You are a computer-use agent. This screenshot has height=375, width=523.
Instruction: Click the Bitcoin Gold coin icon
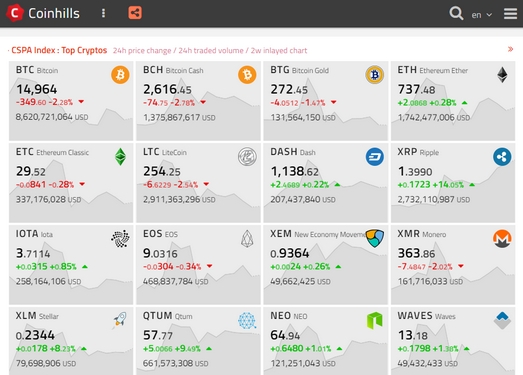click(x=375, y=75)
